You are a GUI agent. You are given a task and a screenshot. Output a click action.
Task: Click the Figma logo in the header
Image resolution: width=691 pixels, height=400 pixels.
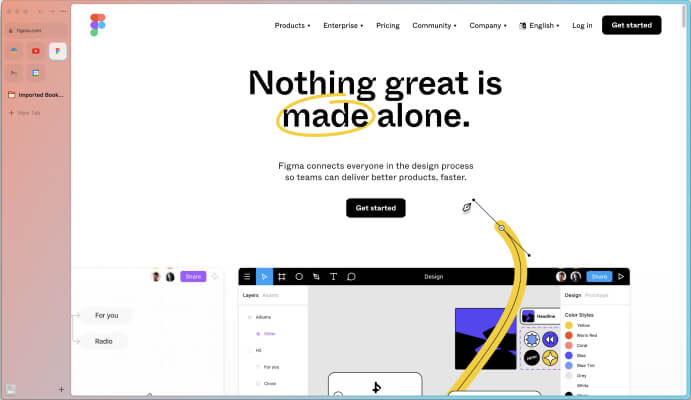pos(97,25)
